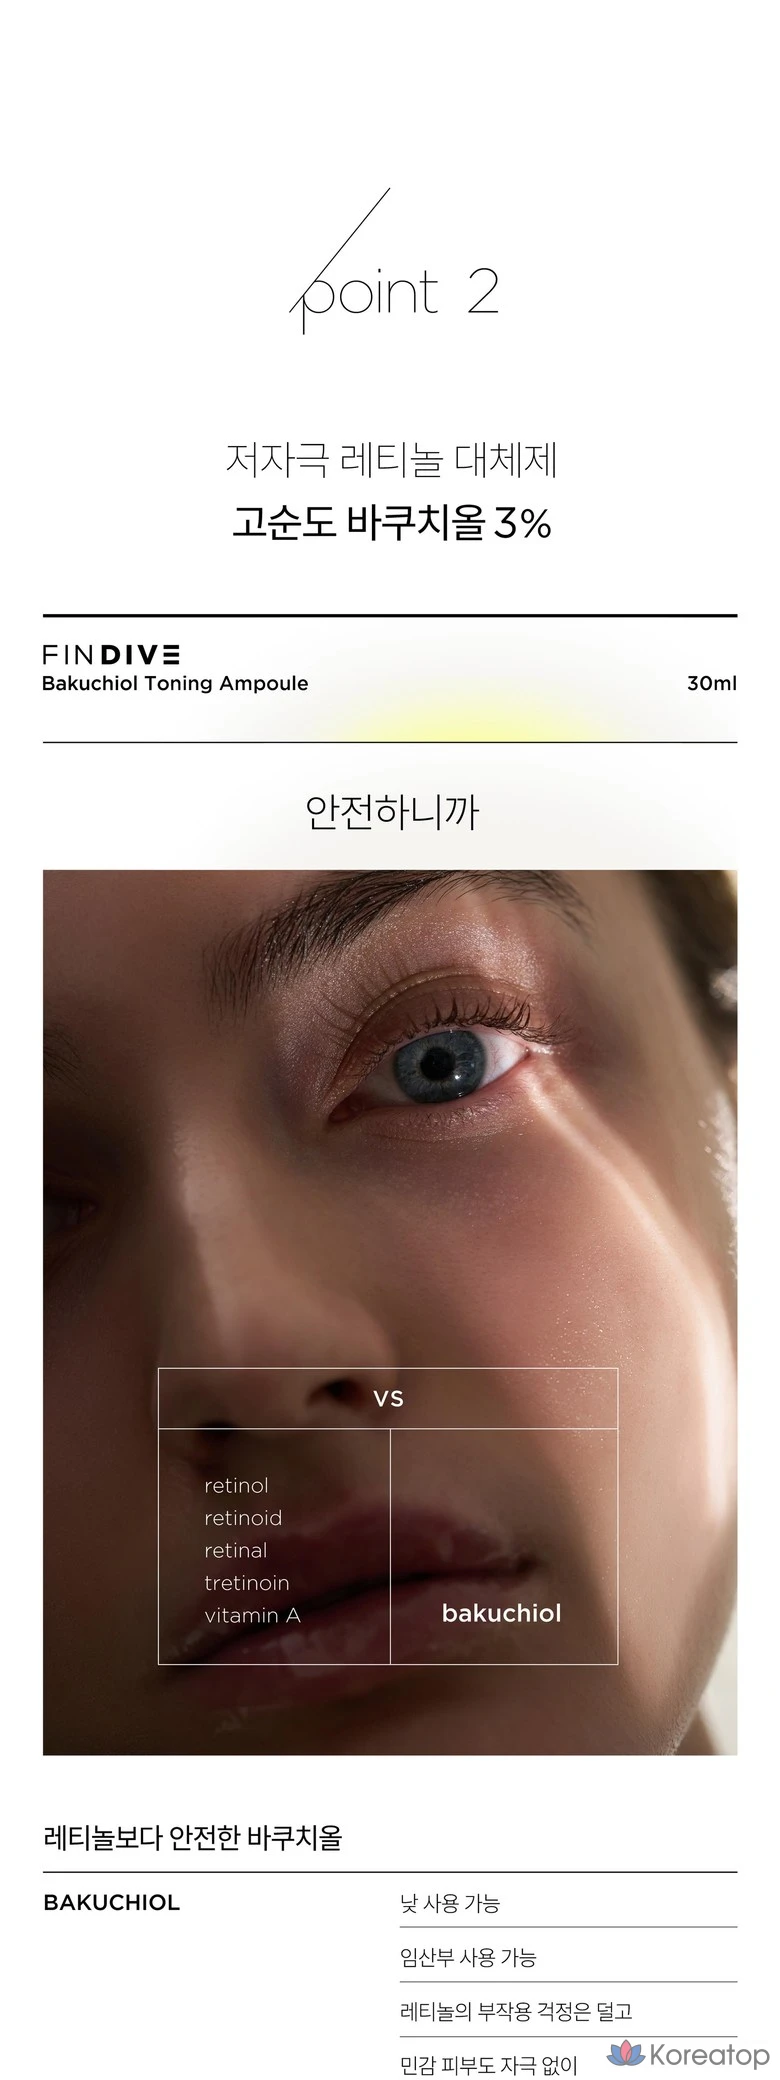Click the Koreatop lotus logo icon
Screen dimensions: 780x2080
(x=626, y=2053)
